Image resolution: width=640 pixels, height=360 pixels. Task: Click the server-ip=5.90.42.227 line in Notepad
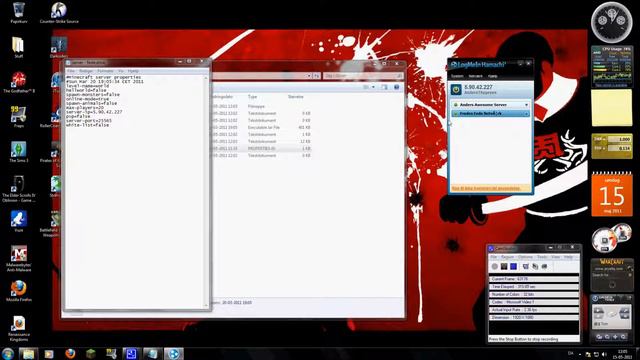click(94, 112)
